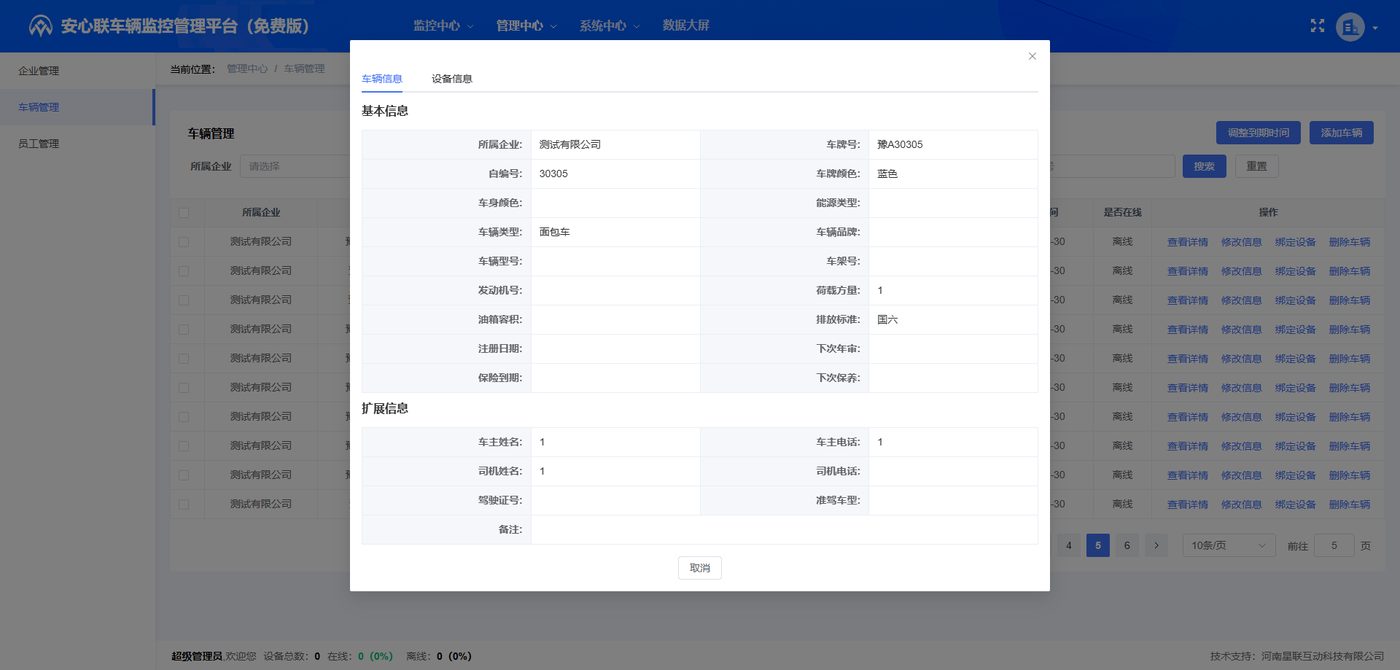Viewport: 1400px width, 670px height.
Task: Click the 搜索 button
Action: (x=1204, y=166)
